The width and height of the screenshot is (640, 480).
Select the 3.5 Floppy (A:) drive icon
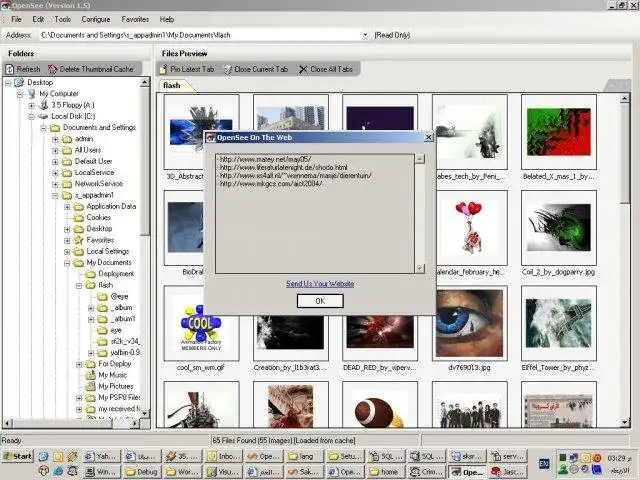(44, 105)
